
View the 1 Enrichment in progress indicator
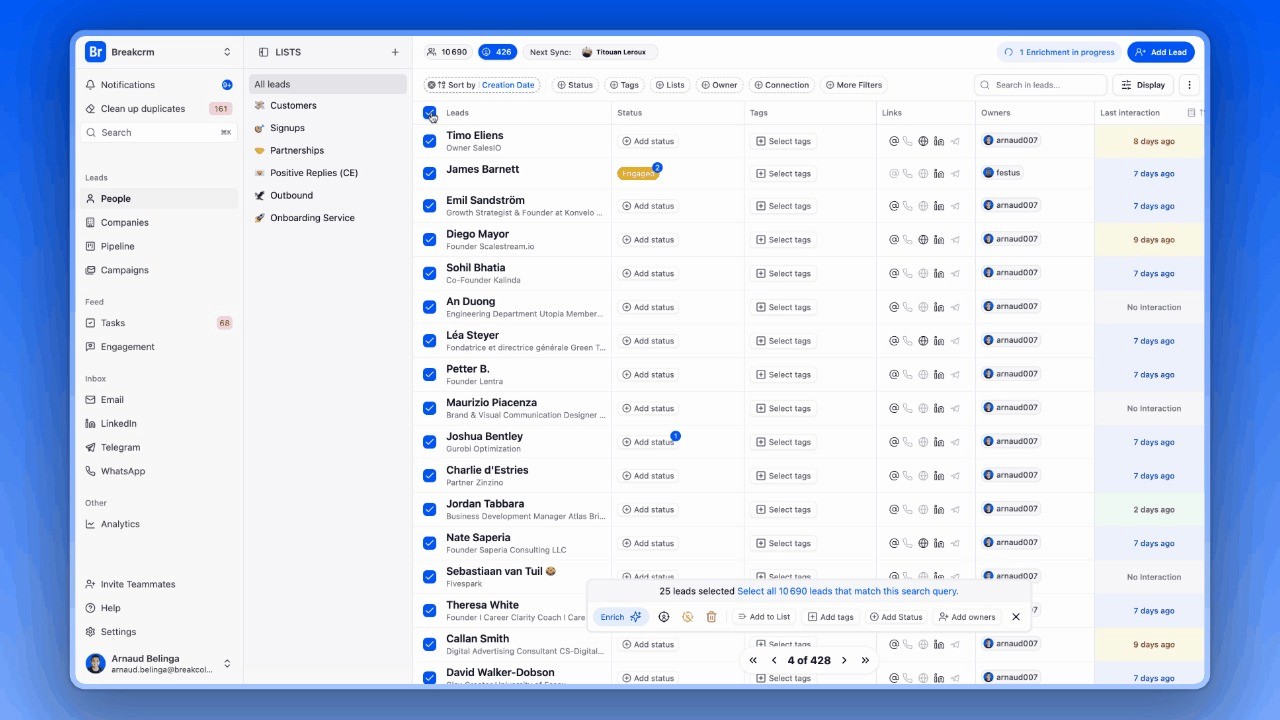(x=1059, y=52)
